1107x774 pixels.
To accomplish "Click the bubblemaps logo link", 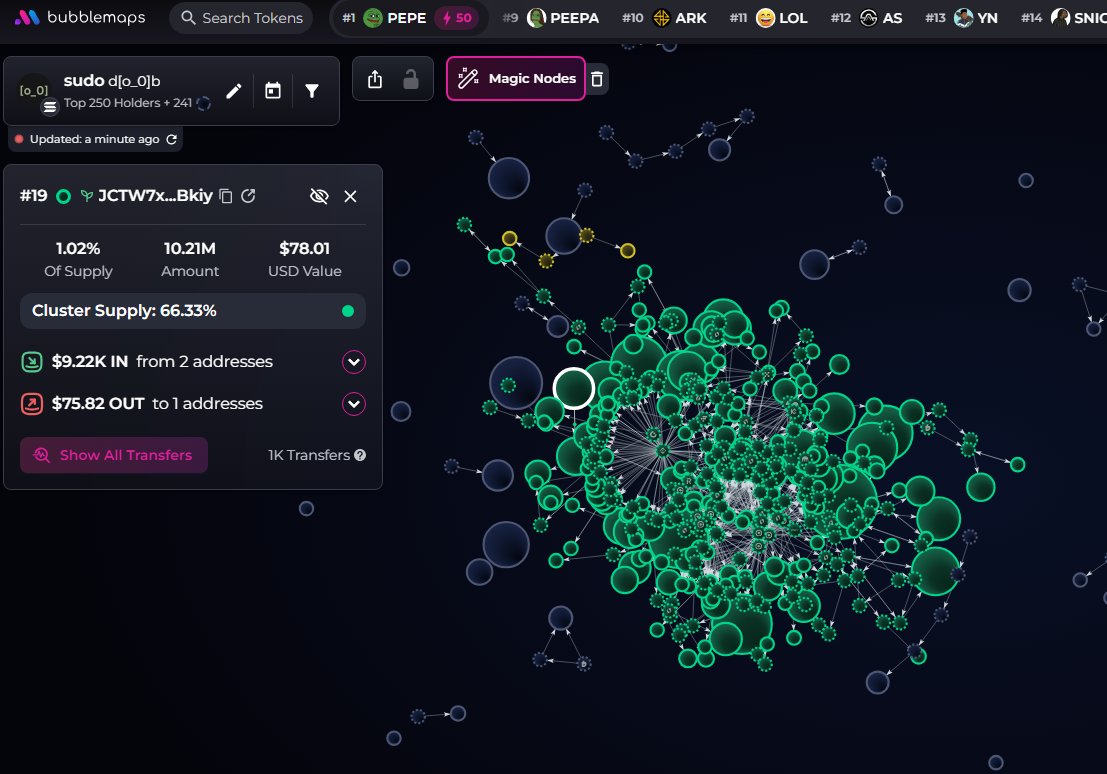I will click(80, 18).
